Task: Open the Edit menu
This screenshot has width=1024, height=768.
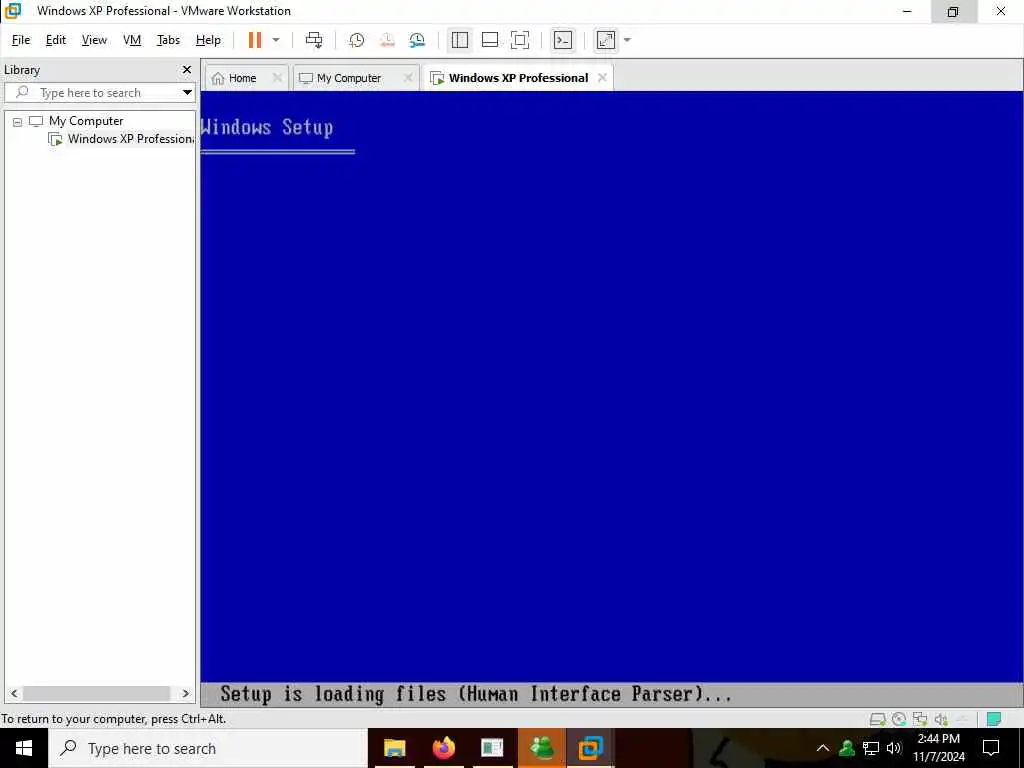Action: click(x=56, y=40)
